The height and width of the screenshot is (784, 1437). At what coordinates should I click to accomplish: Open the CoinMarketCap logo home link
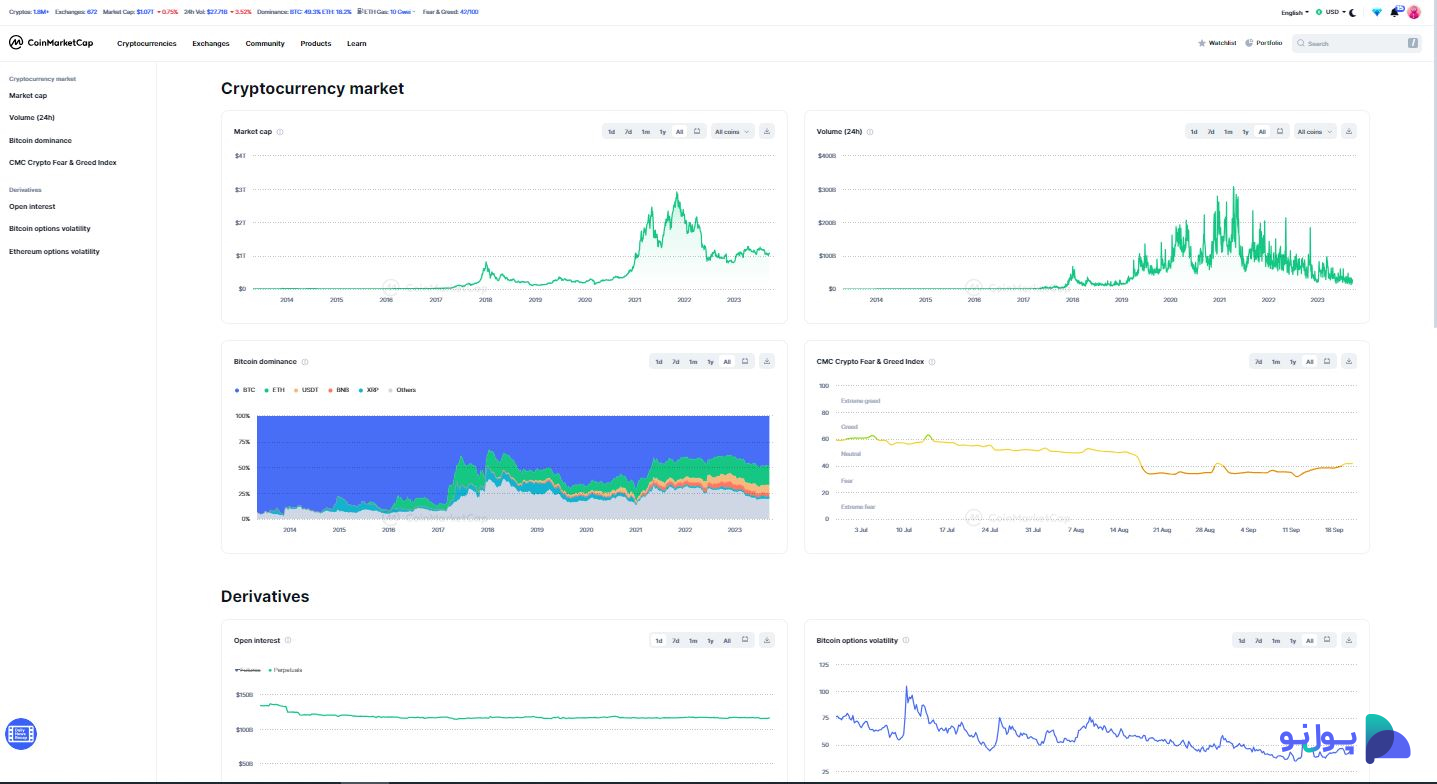[51, 43]
